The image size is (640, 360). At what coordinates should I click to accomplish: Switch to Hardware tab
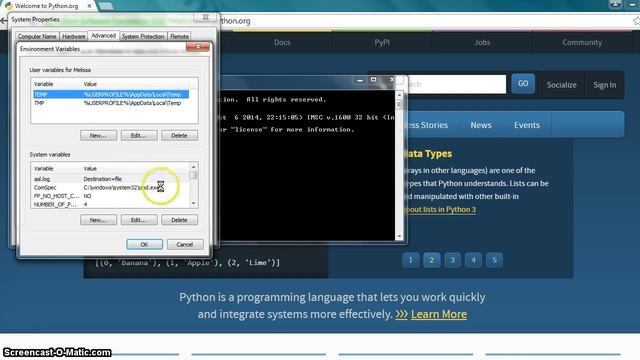click(x=73, y=36)
